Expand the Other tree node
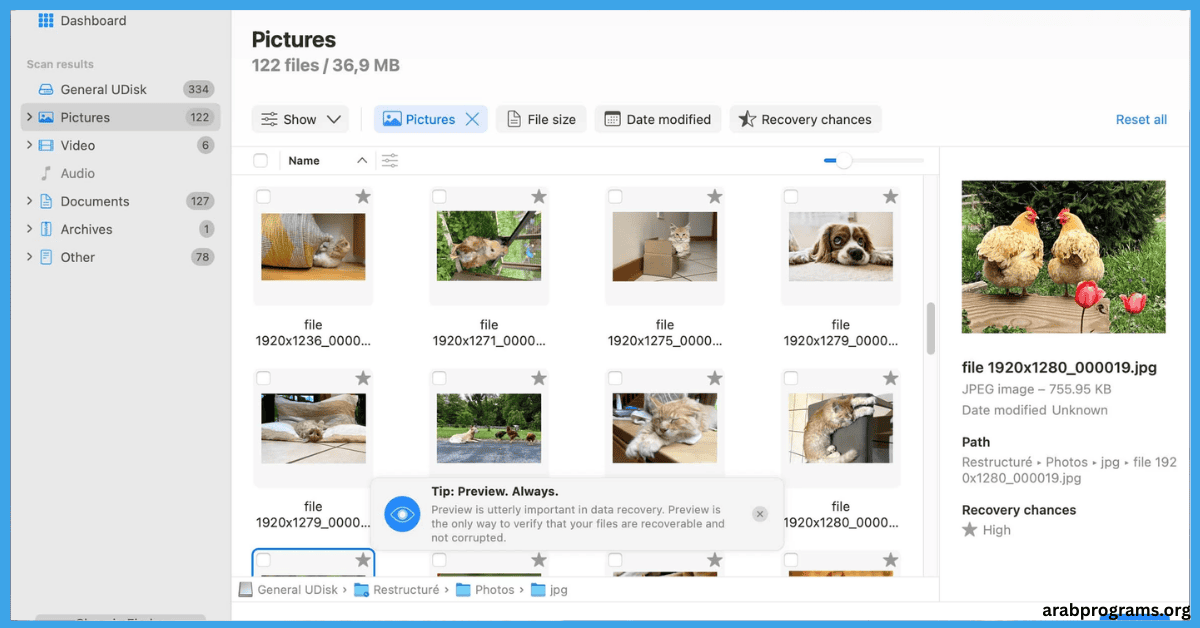The width and height of the screenshot is (1200, 628). tap(28, 257)
